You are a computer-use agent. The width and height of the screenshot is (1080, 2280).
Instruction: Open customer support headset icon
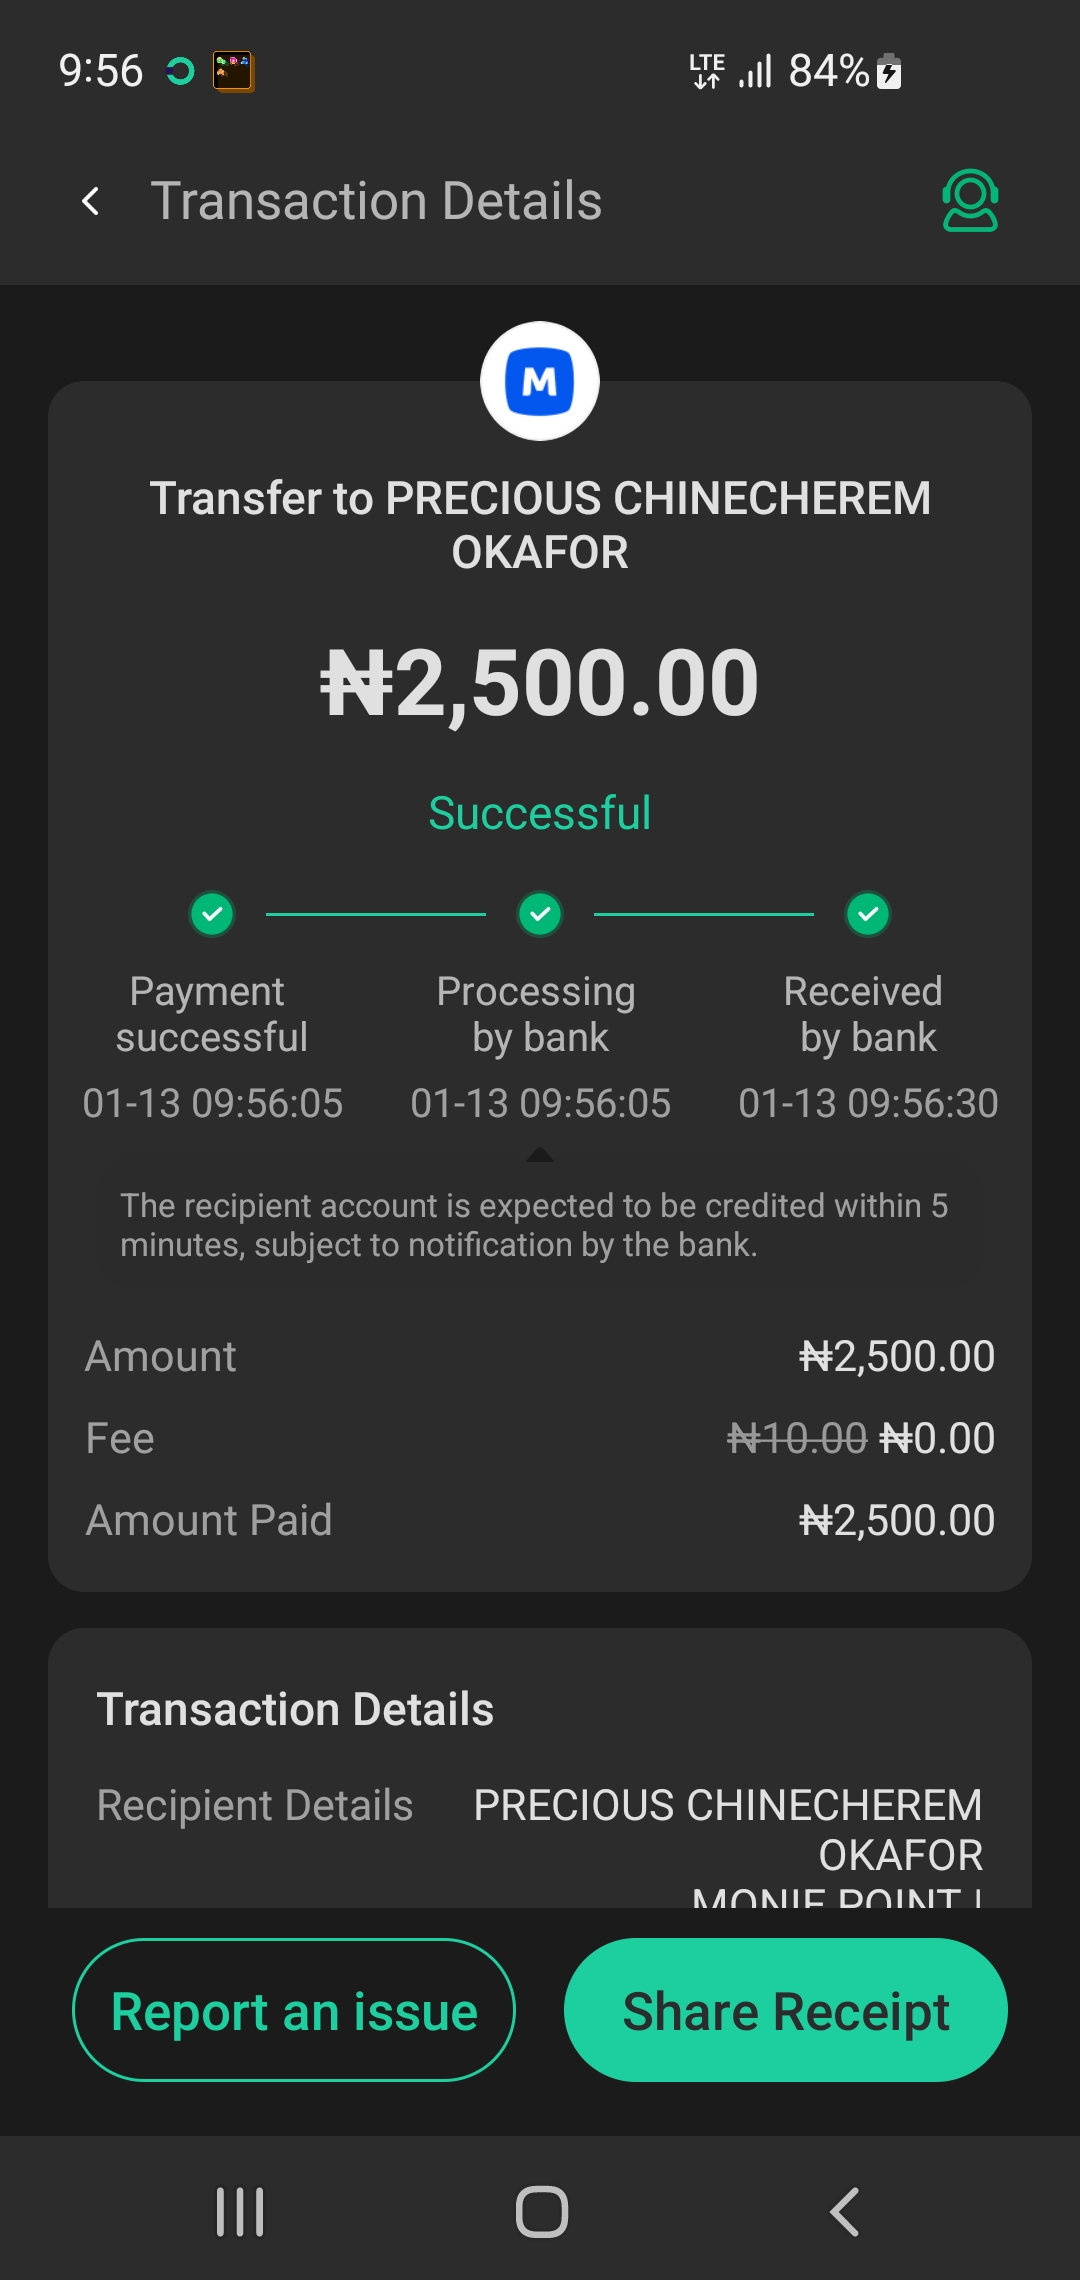969,201
